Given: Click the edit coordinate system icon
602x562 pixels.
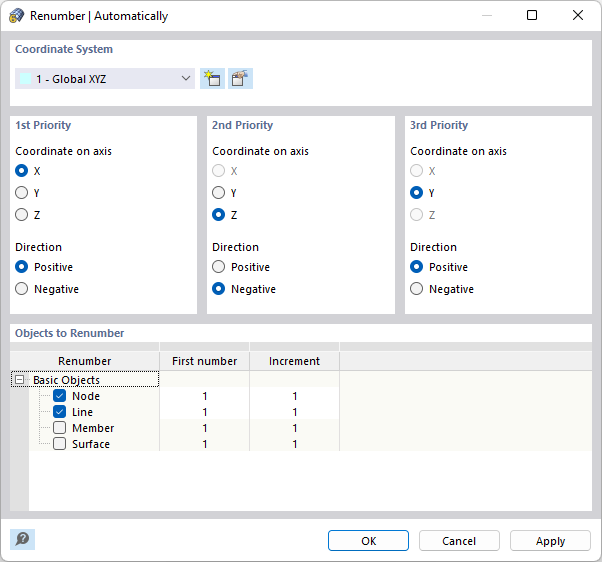Looking at the screenshot, I should [240, 79].
